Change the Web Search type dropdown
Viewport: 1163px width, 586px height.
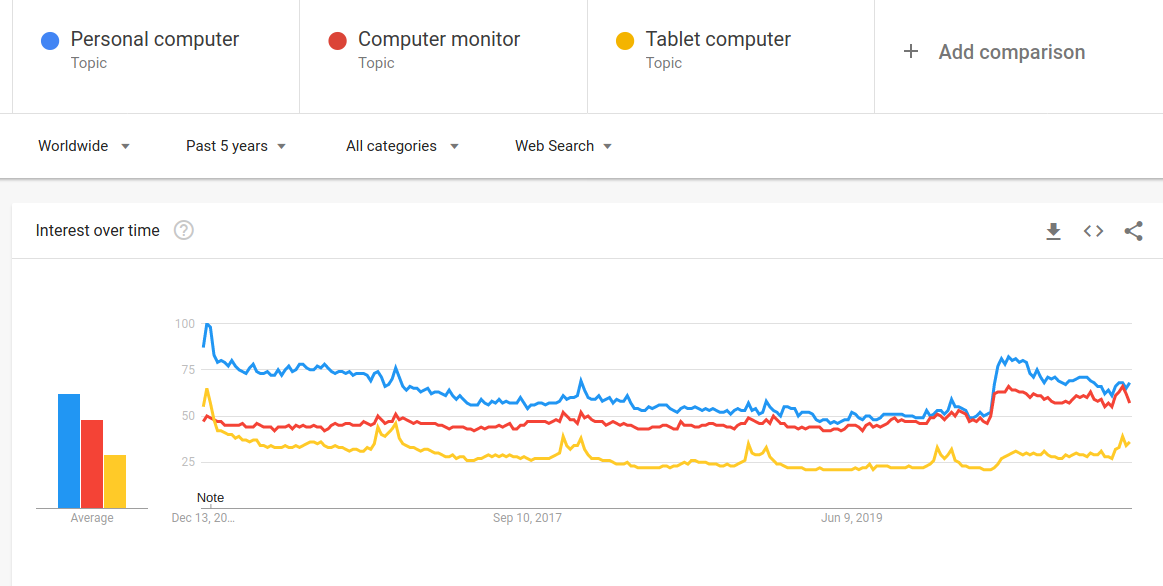click(x=563, y=146)
